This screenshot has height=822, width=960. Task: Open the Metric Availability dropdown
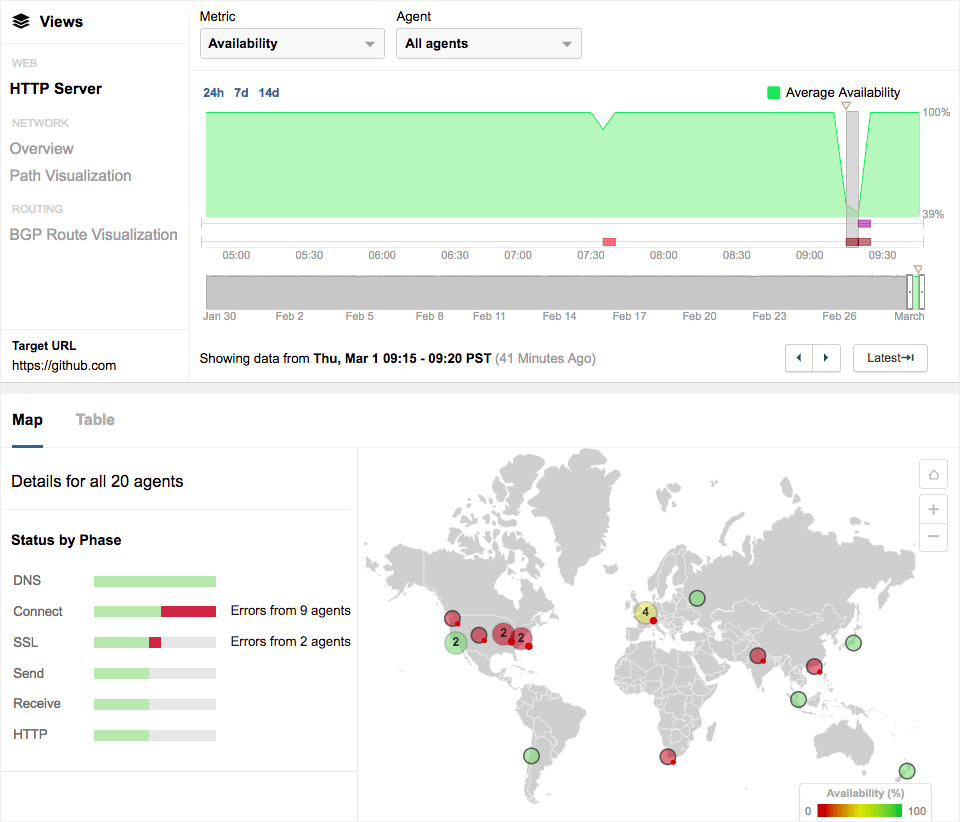[x=292, y=44]
